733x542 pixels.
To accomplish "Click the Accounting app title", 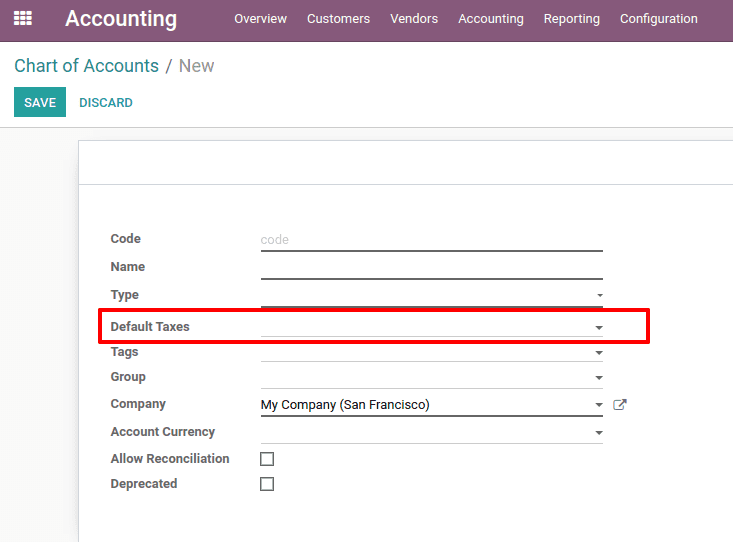I will pyautogui.click(x=121, y=19).
